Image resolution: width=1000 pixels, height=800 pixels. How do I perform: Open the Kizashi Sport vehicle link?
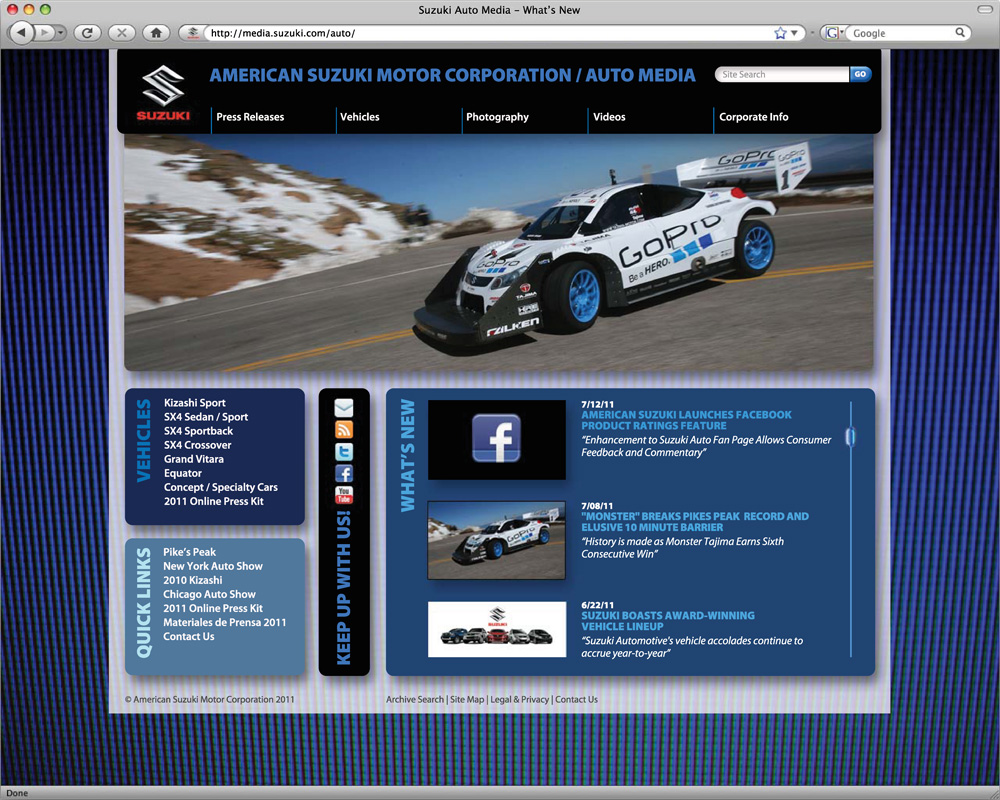click(195, 403)
